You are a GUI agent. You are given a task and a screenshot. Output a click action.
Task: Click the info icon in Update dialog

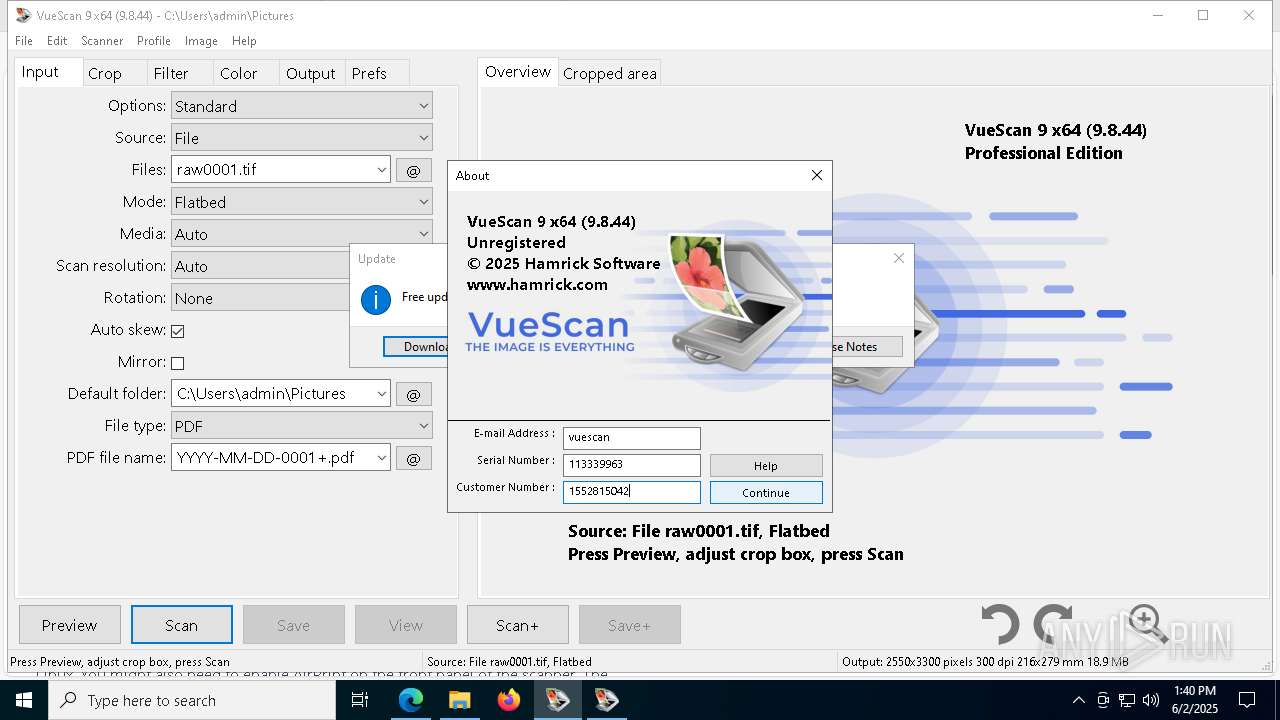click(x=376, y=299)
